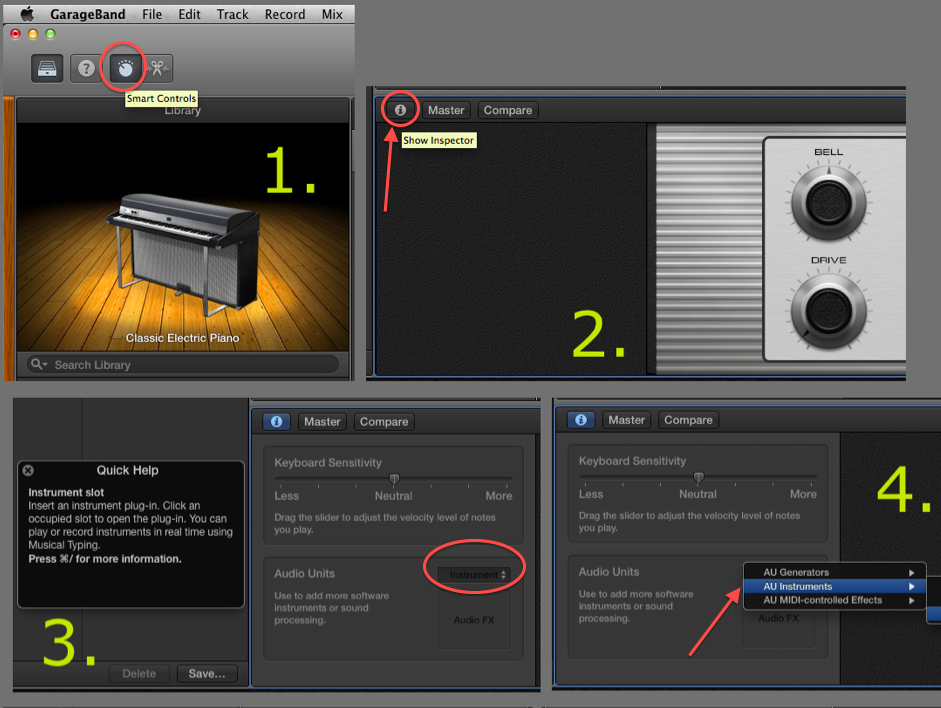Click 'Audio Units' heading left of Instrument dropdown
Image resolution: width=941 pixels, height=708 pixels.
pos(304,574)
